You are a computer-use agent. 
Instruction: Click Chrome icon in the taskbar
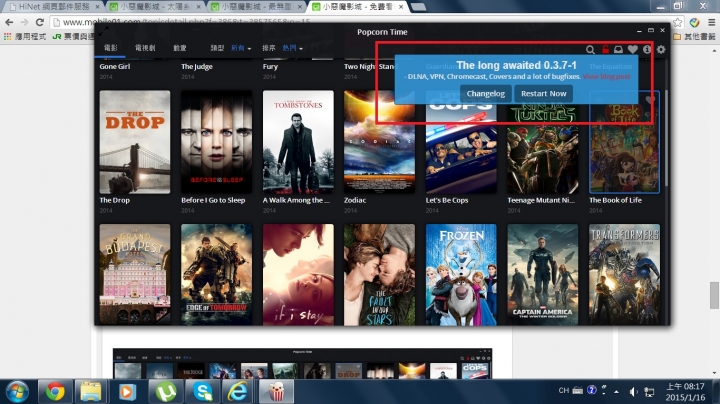(x=55, y=392)
